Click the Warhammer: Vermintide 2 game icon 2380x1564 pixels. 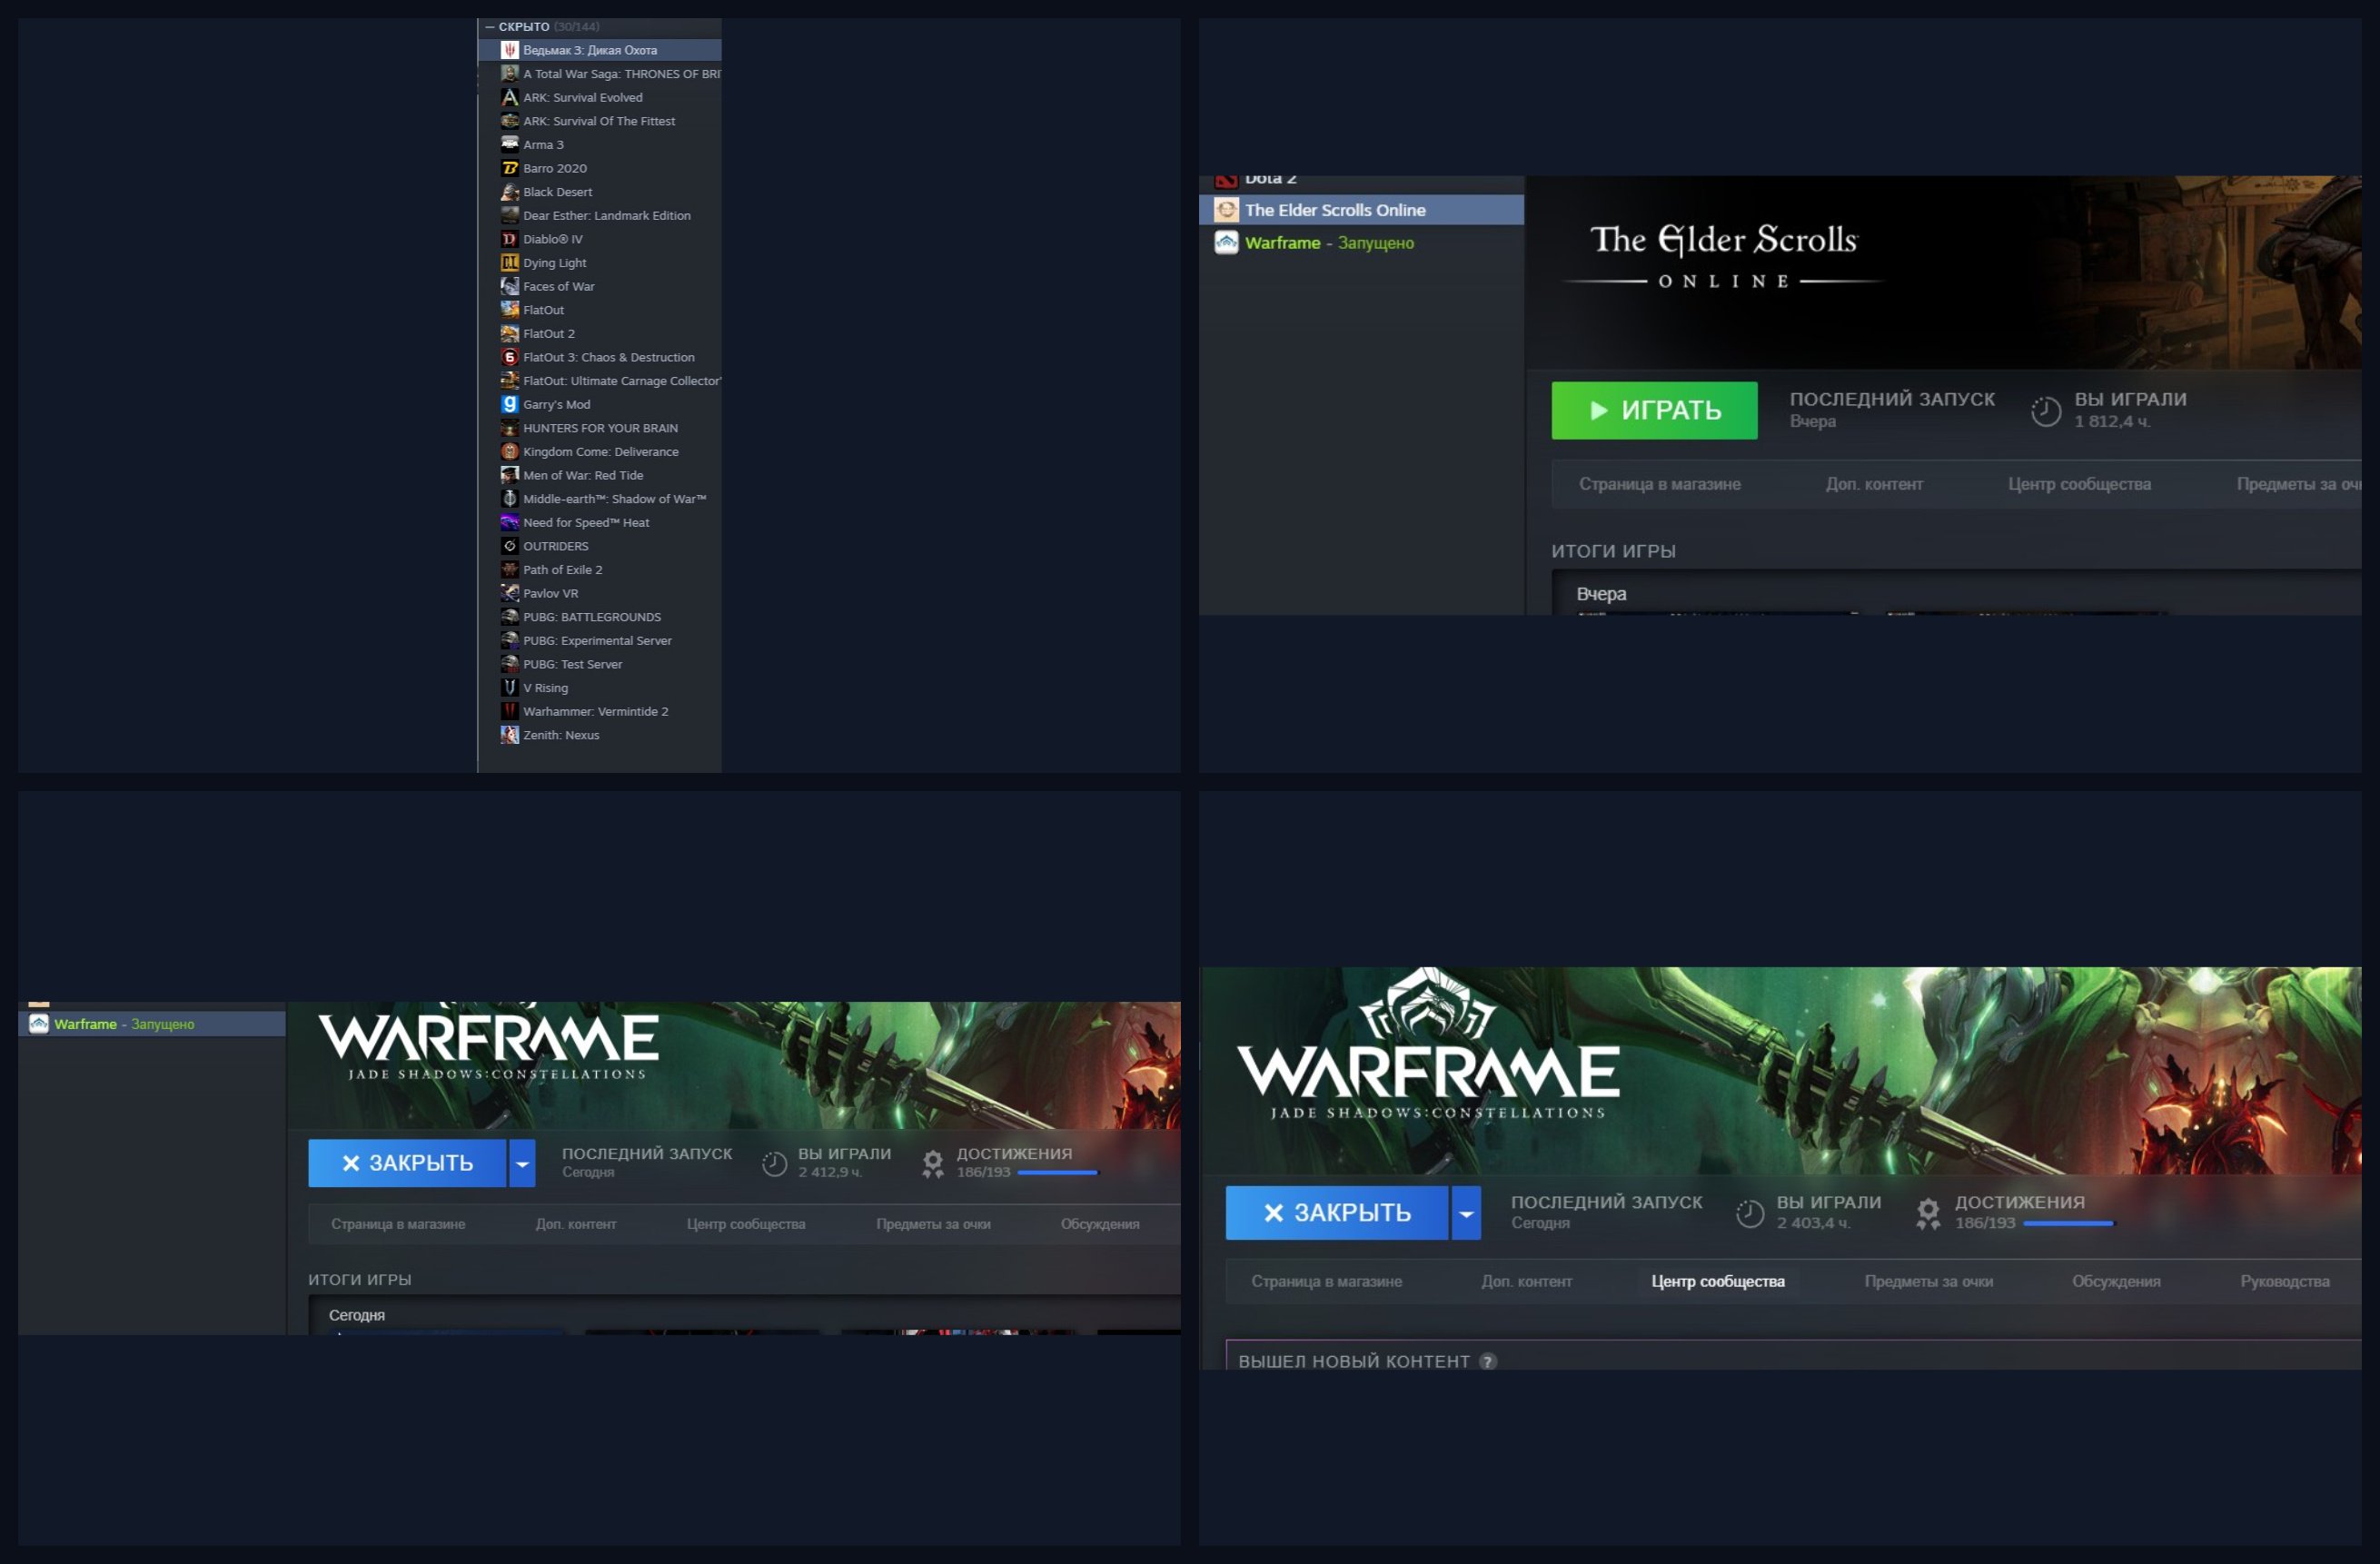[509, 711]
